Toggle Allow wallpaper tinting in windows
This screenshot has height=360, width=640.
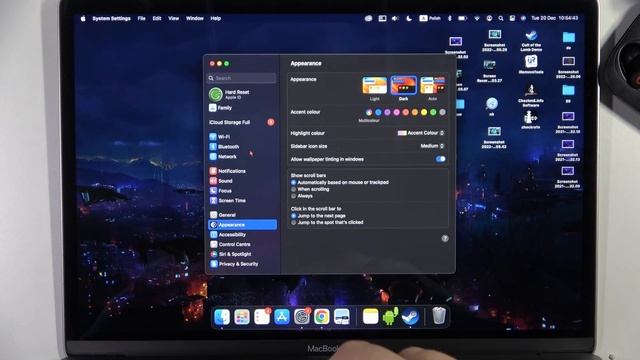point(440,159)
